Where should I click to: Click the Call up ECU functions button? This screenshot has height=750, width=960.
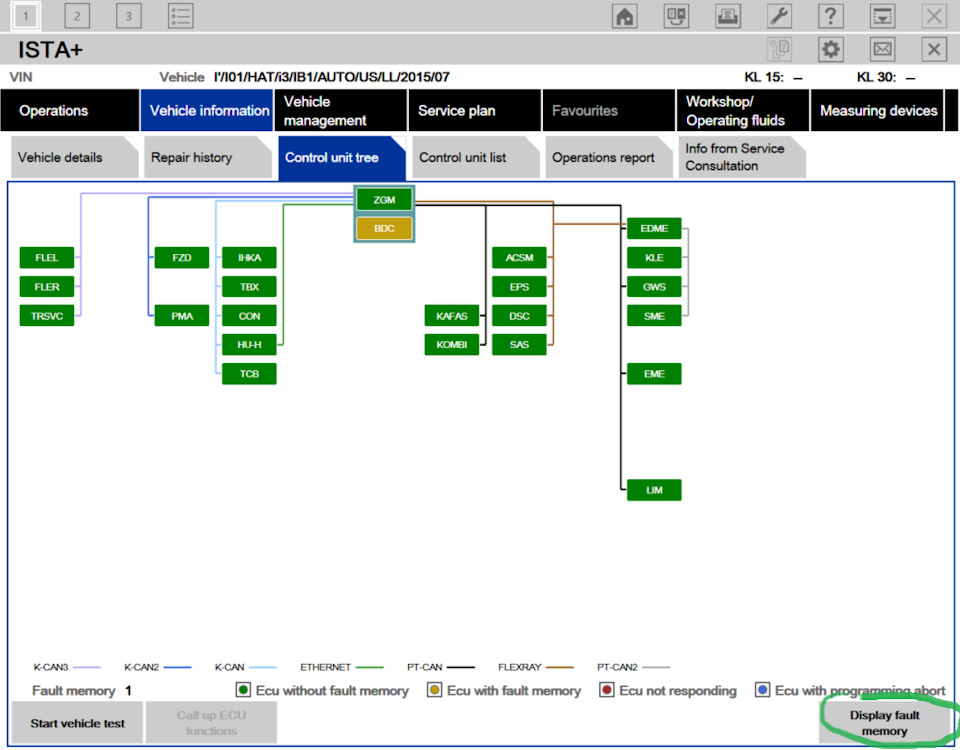[211, 723]
